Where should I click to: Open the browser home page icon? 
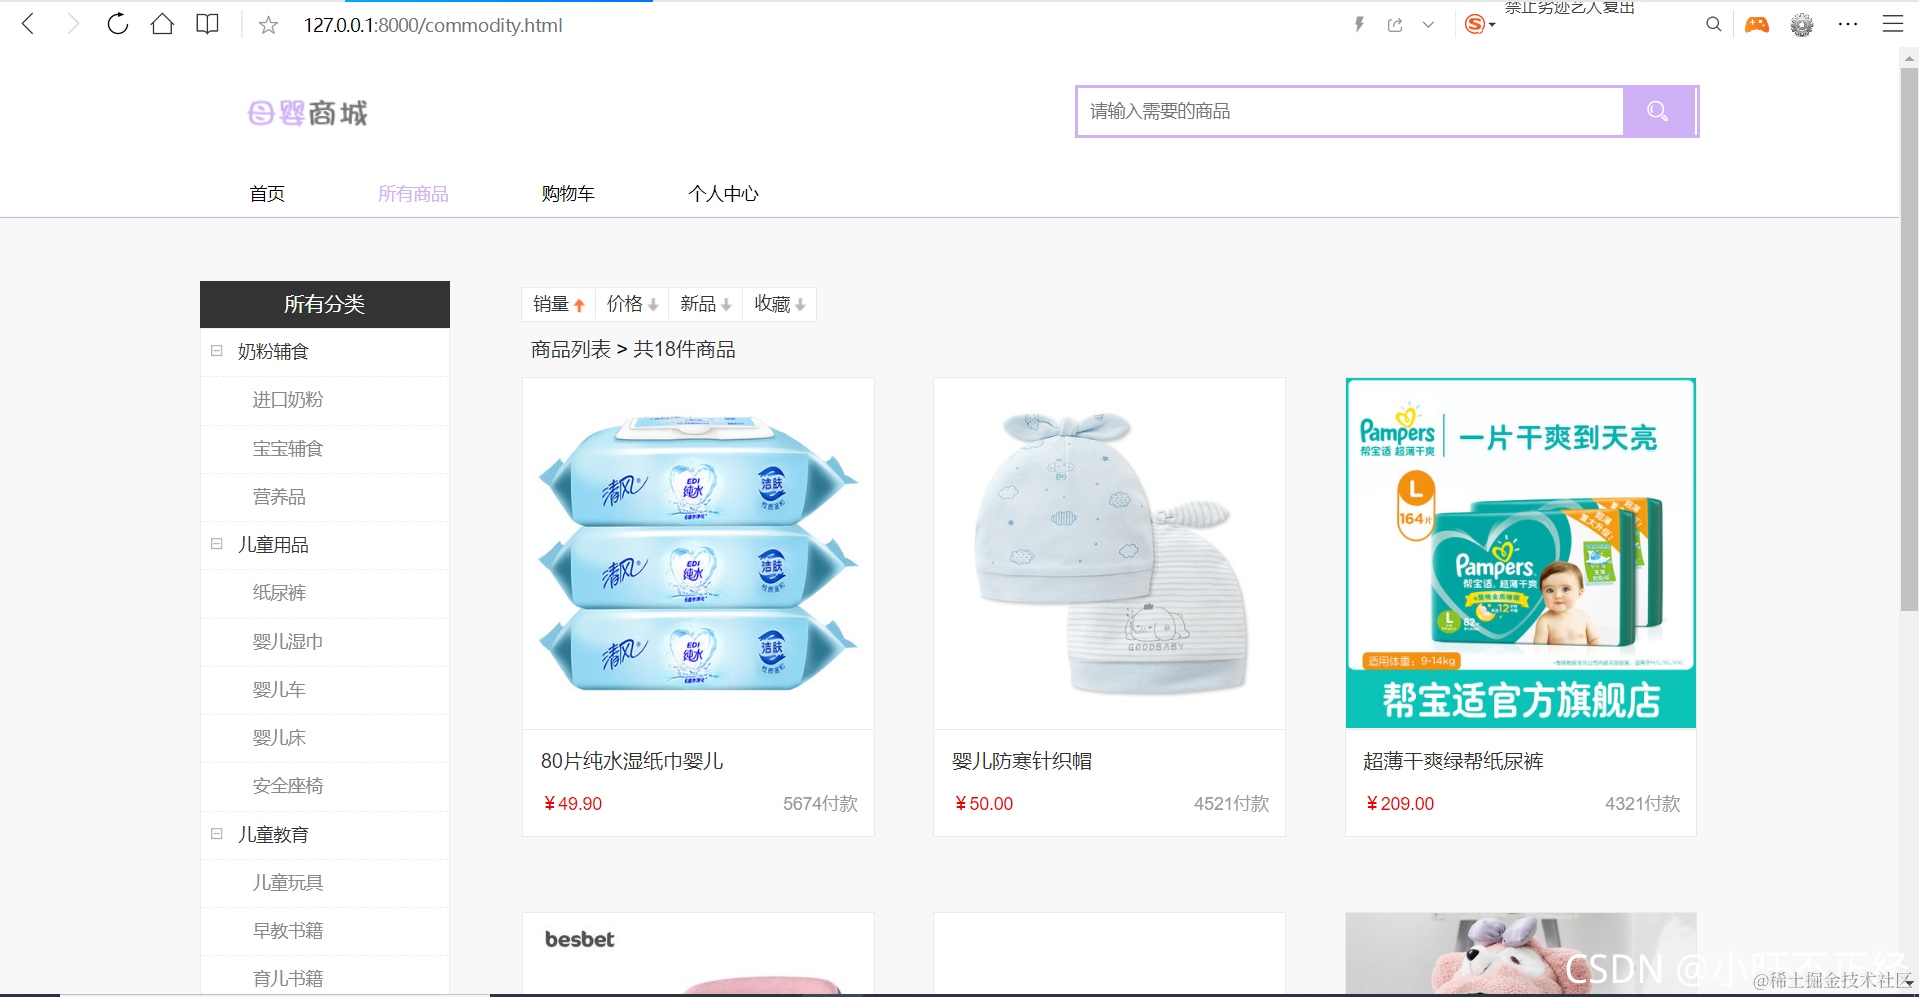tap(162, 24)
